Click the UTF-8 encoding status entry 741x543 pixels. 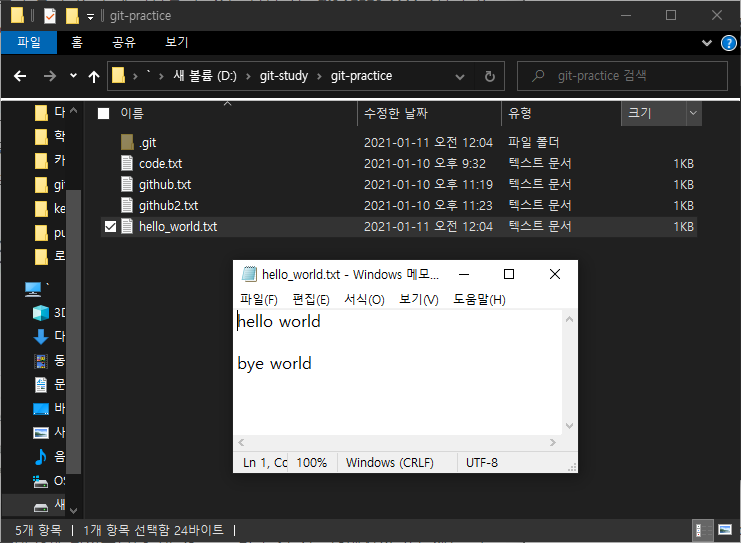[x=482, y=463]
